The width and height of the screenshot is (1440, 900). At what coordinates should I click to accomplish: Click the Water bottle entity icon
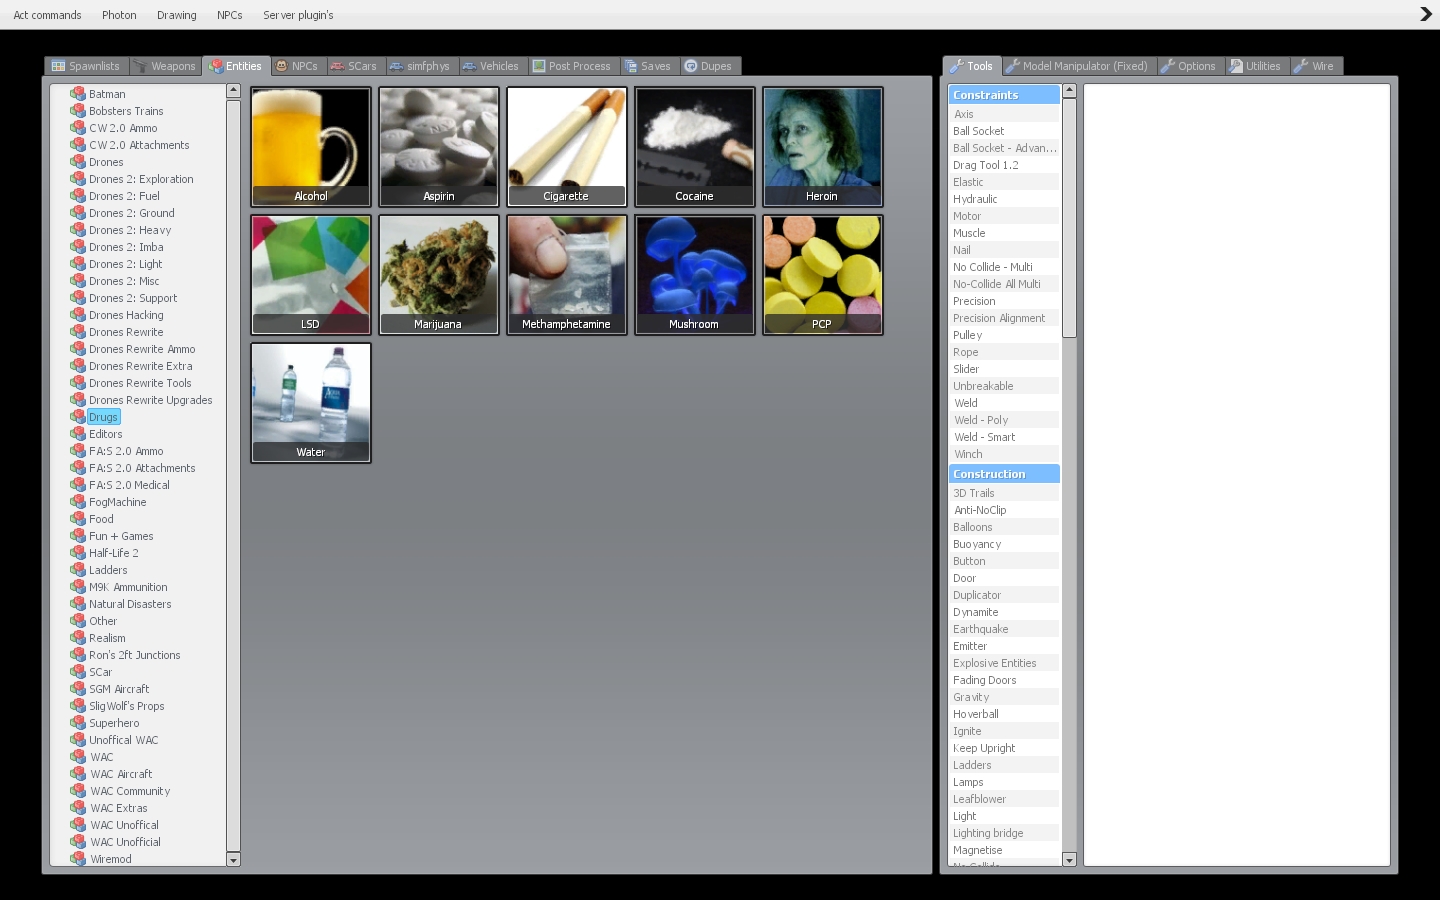point(310,403)
